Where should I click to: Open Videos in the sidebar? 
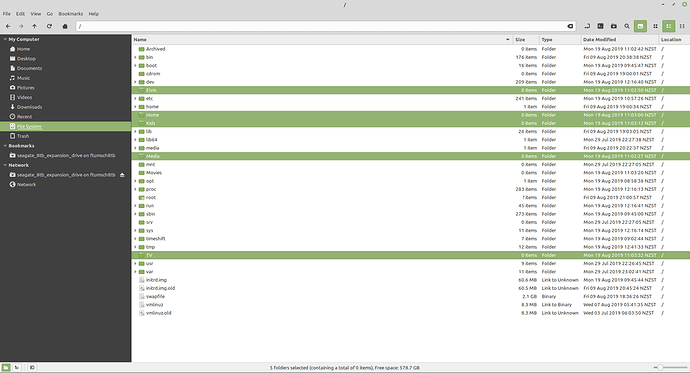[66, 97]
